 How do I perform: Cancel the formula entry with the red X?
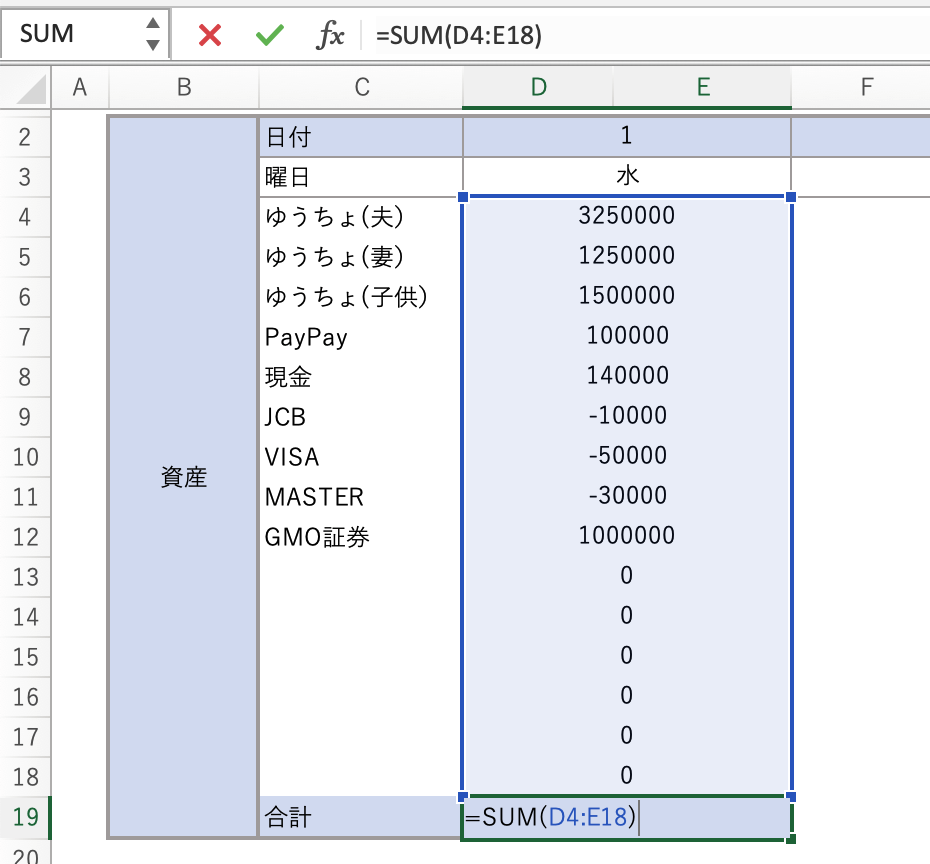pos(210,35)
